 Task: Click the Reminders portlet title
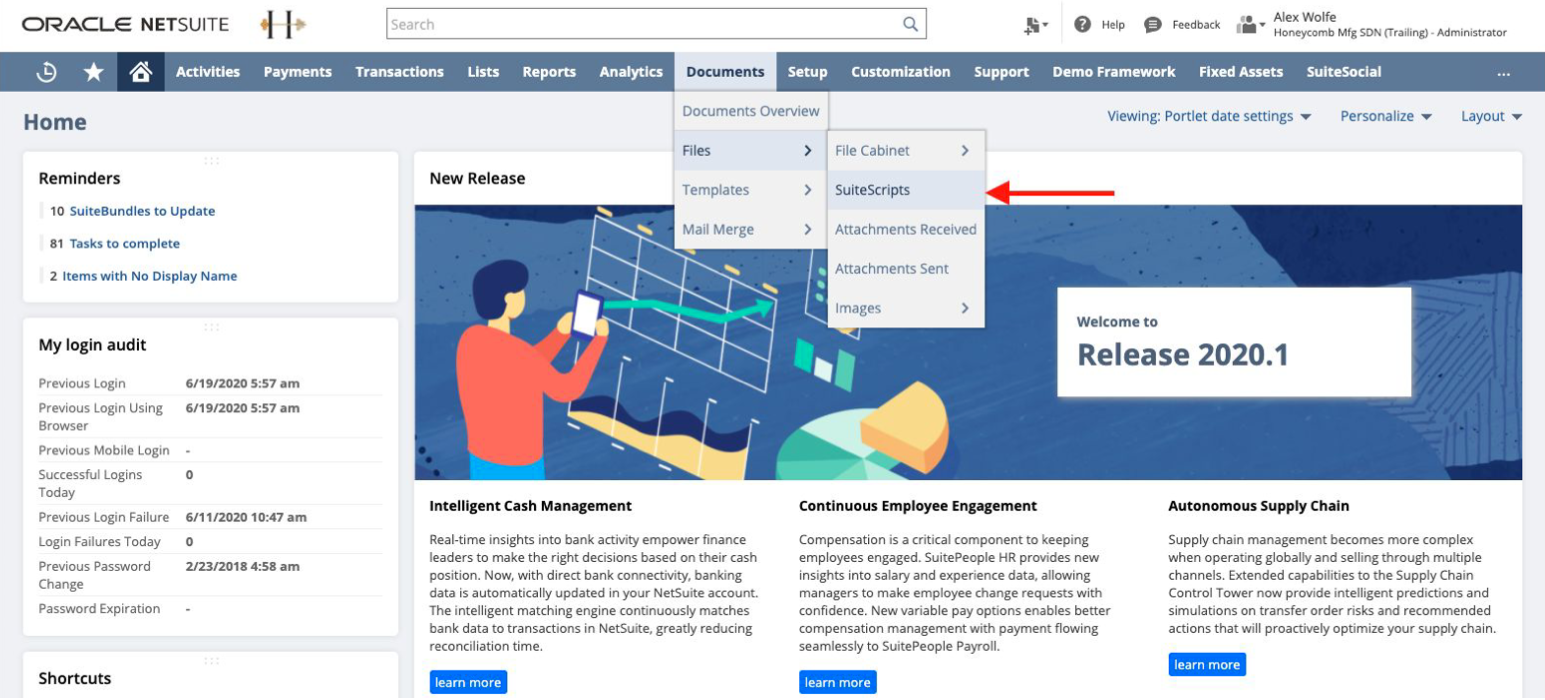[x=79, y=178]
